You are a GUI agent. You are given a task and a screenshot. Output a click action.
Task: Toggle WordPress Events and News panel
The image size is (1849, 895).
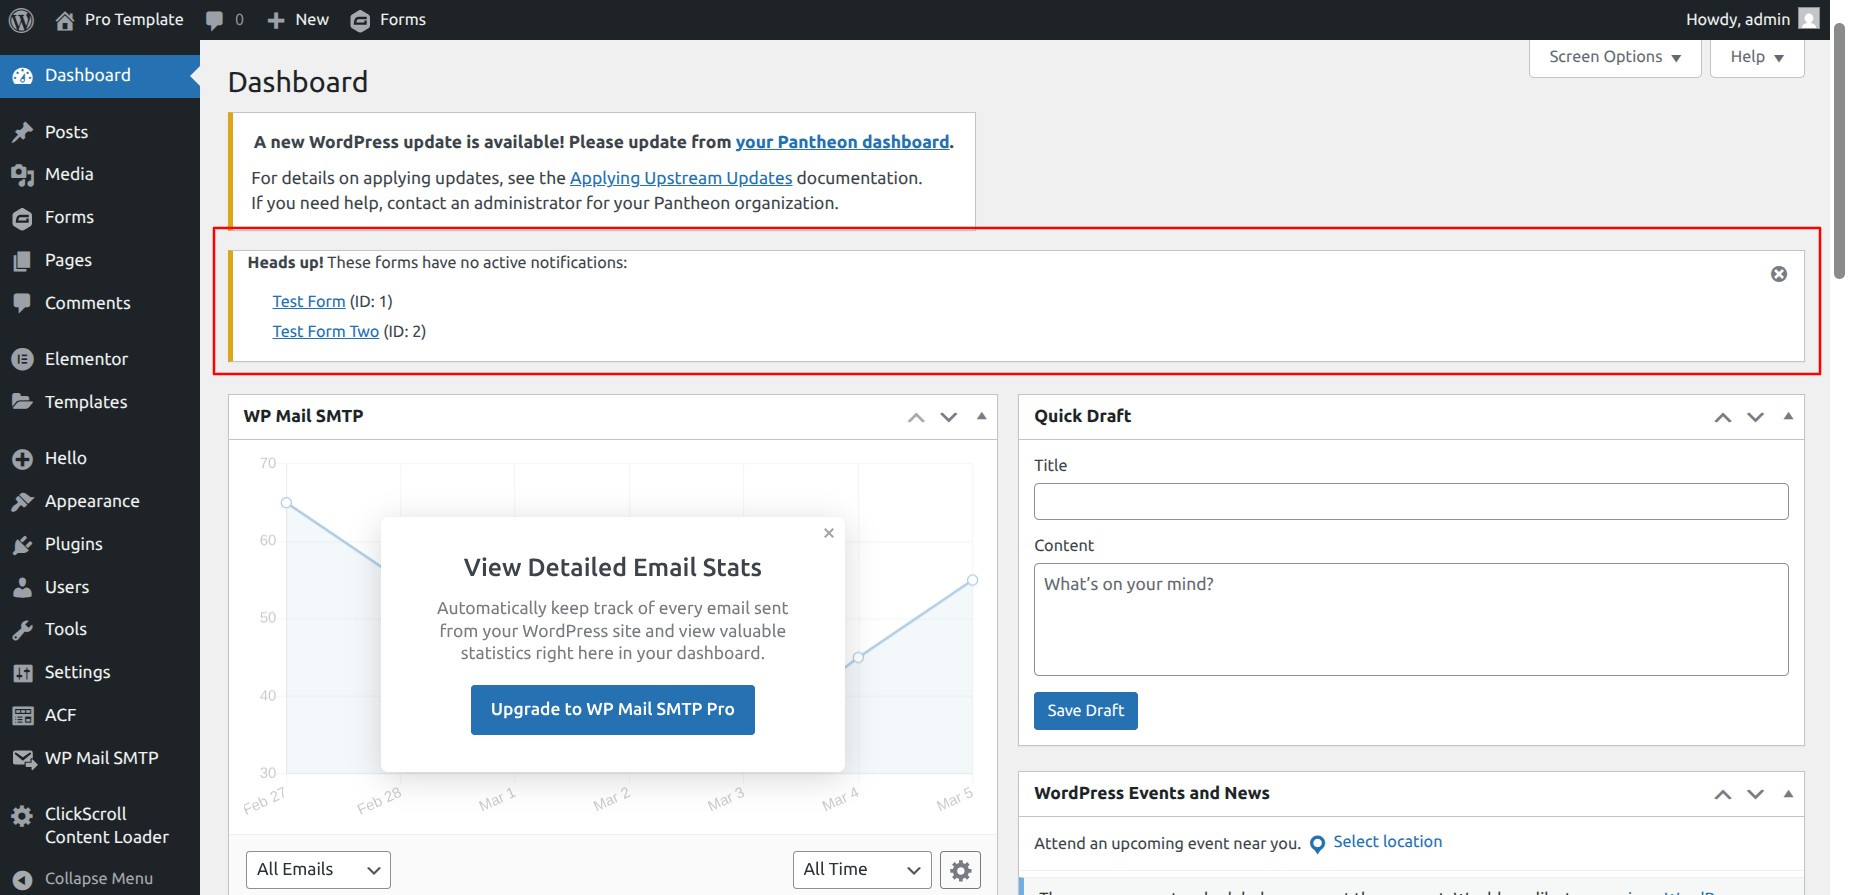tap(1788, 794)
